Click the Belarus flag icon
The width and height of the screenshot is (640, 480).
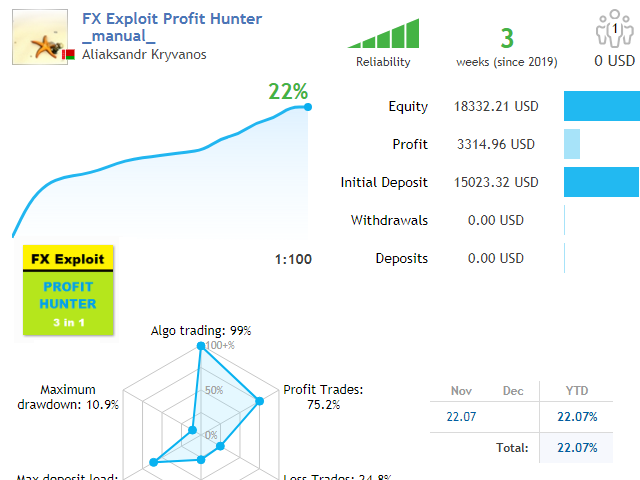click(68, 55)
